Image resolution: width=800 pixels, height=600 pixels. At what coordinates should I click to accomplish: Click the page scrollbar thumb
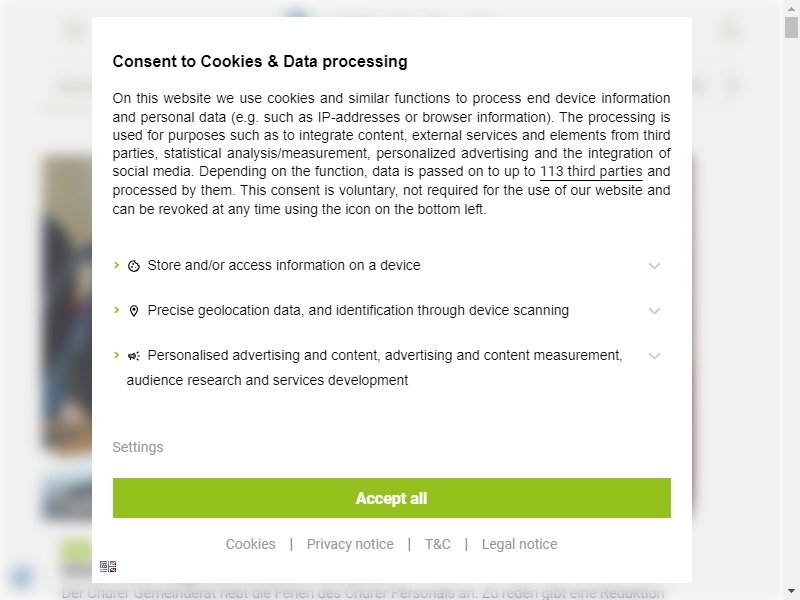[x=791, y=28]
